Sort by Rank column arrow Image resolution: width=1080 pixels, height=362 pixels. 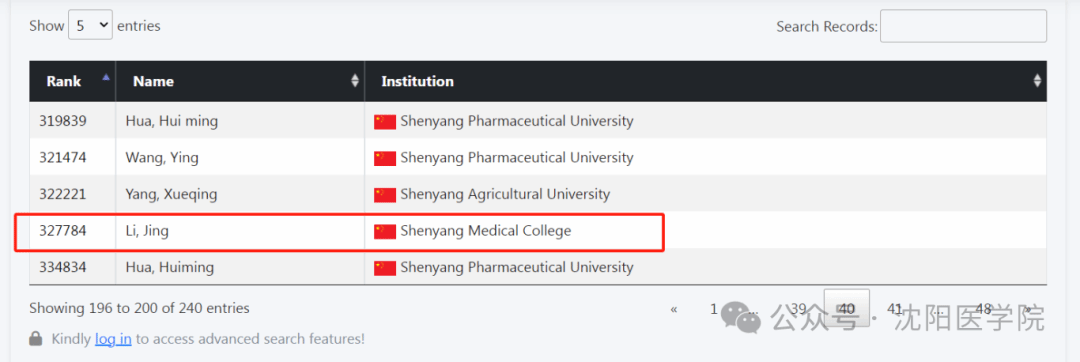pyautogui.click(x=105, y=78)
